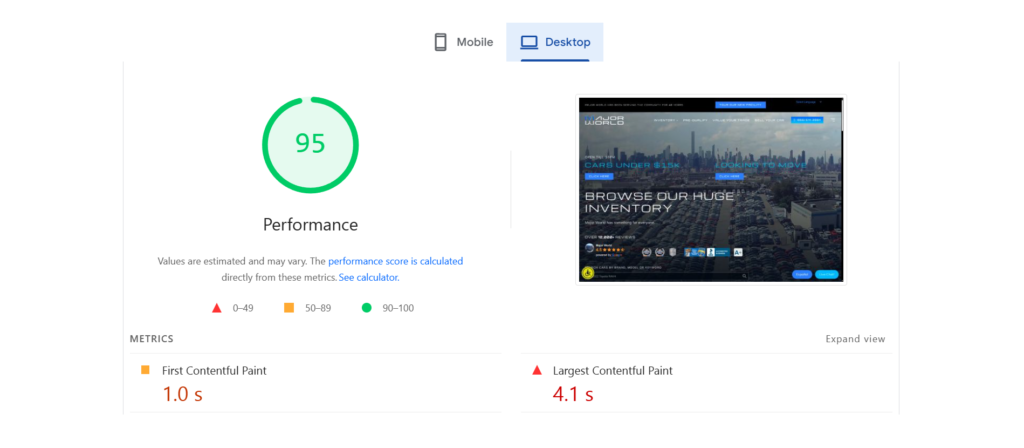Viewport: 1024px width, 448px height.
Task: Click the red triangle 0–49 legend icon
Action: [217, 308]
